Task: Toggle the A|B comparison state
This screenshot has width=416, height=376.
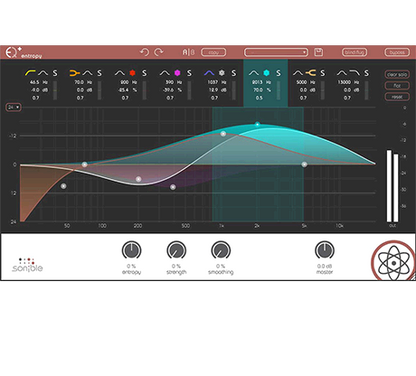Action: click(x=188, y=52)
